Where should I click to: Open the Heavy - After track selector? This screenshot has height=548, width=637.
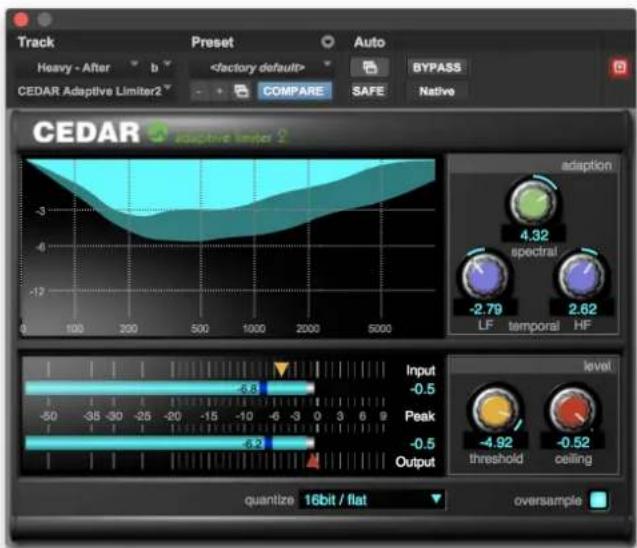[77, 67]
